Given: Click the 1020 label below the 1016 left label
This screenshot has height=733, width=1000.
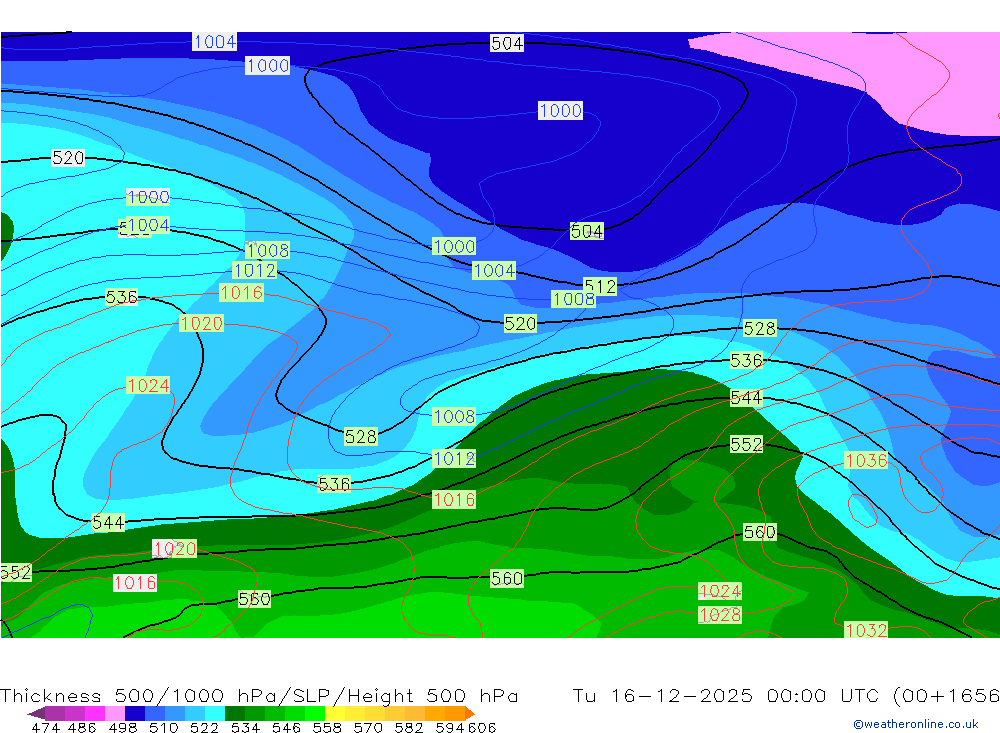Looking at the screenshot, I should point(202,323).
